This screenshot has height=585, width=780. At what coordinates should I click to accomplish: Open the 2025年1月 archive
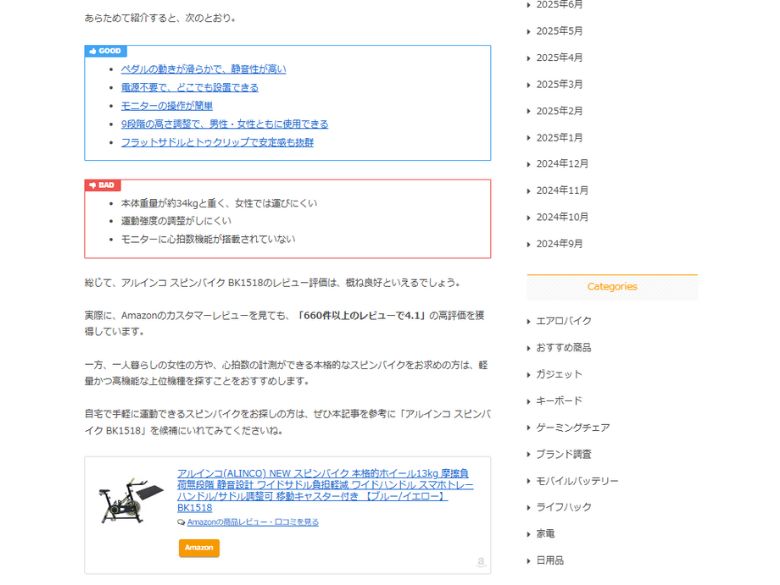point(559,137)
